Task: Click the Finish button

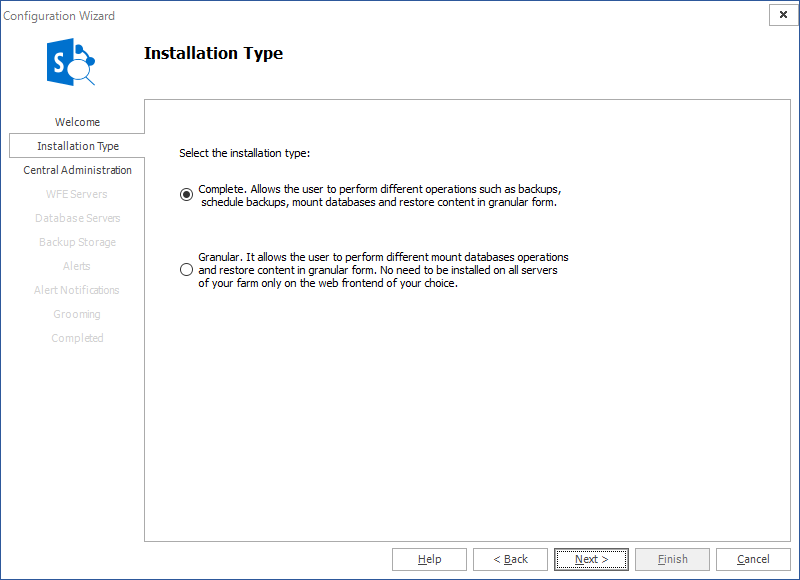Action: [672, 559]
